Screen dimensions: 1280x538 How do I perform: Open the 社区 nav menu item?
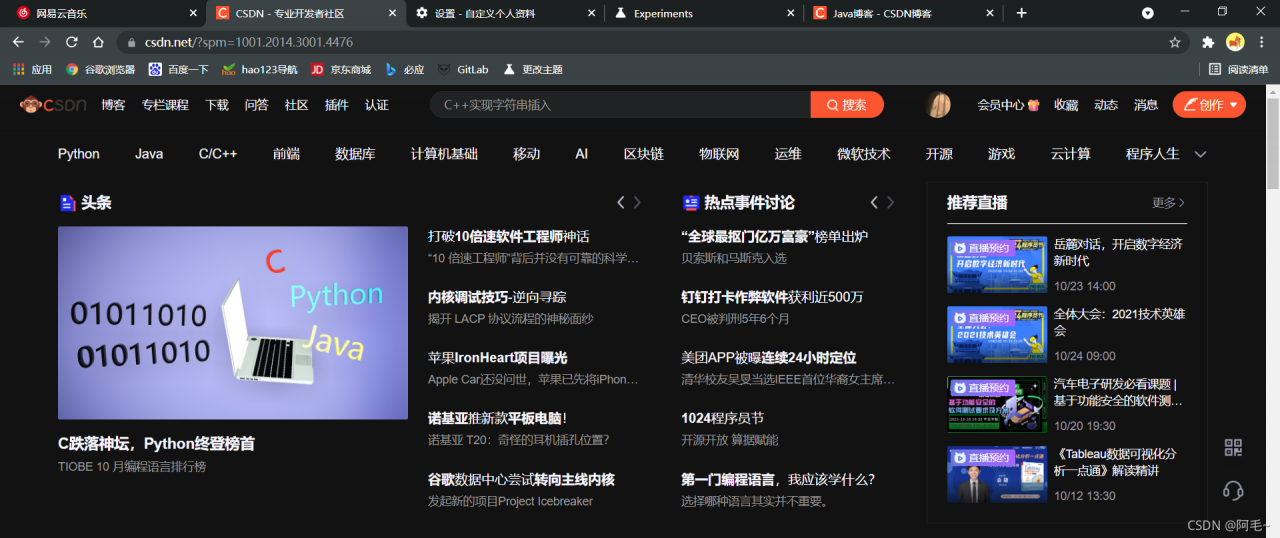pos(296,104)
